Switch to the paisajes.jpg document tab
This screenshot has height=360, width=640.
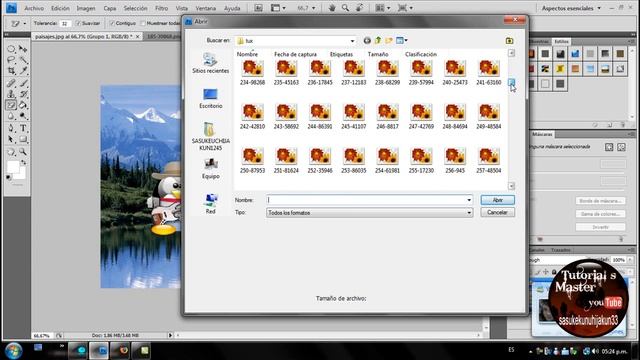tap(84, 36)
